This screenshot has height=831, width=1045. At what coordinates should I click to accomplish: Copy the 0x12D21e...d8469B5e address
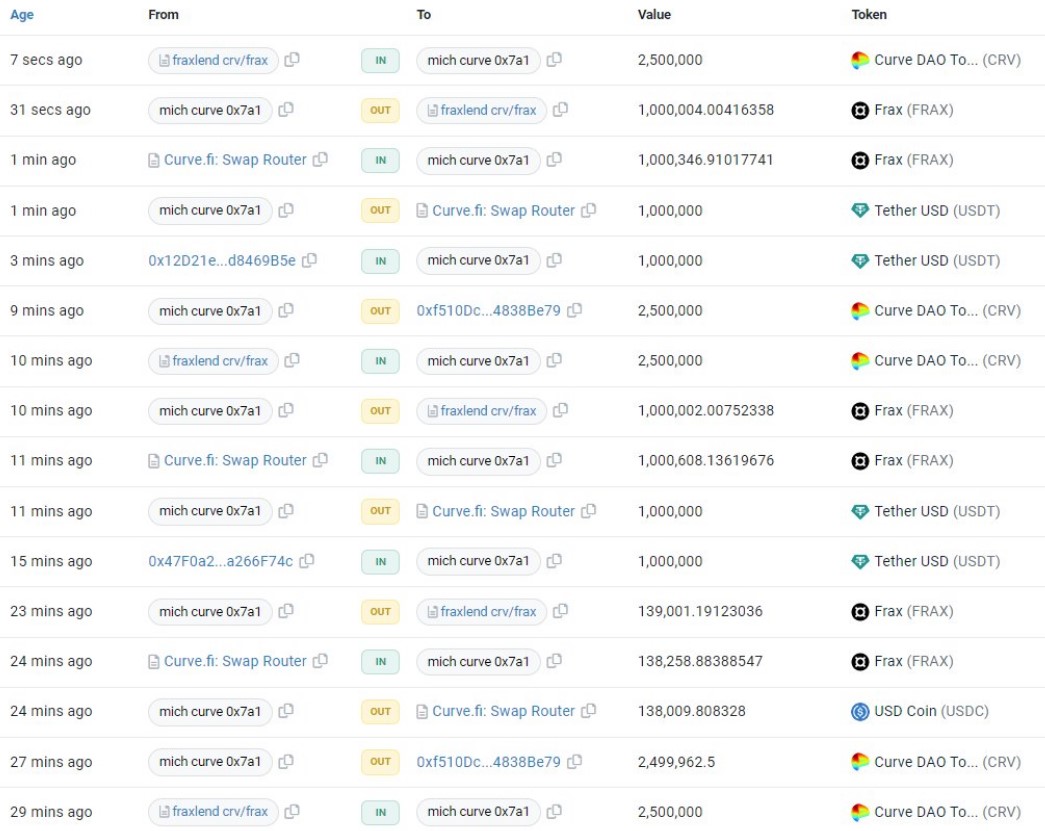pos(309,261)
